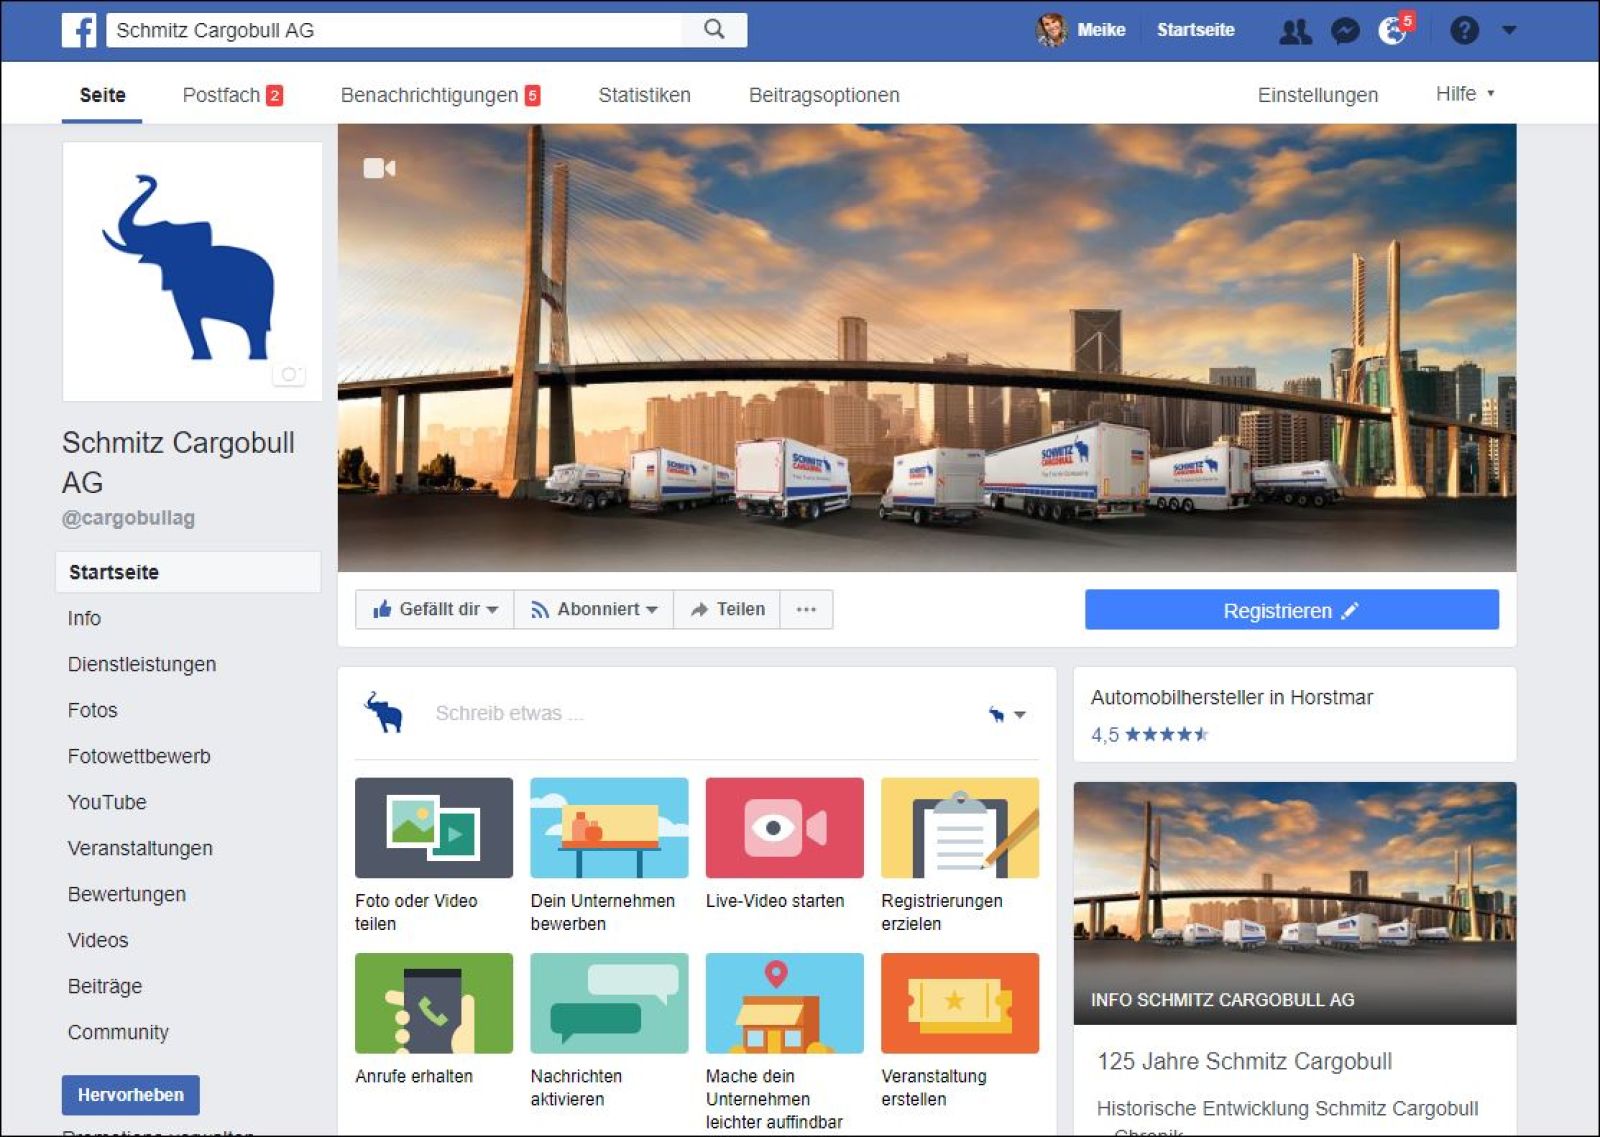Click 'Schreib etwas ...' post field
Viewport: 1600px width, 1137px height.
coord(509,713)
